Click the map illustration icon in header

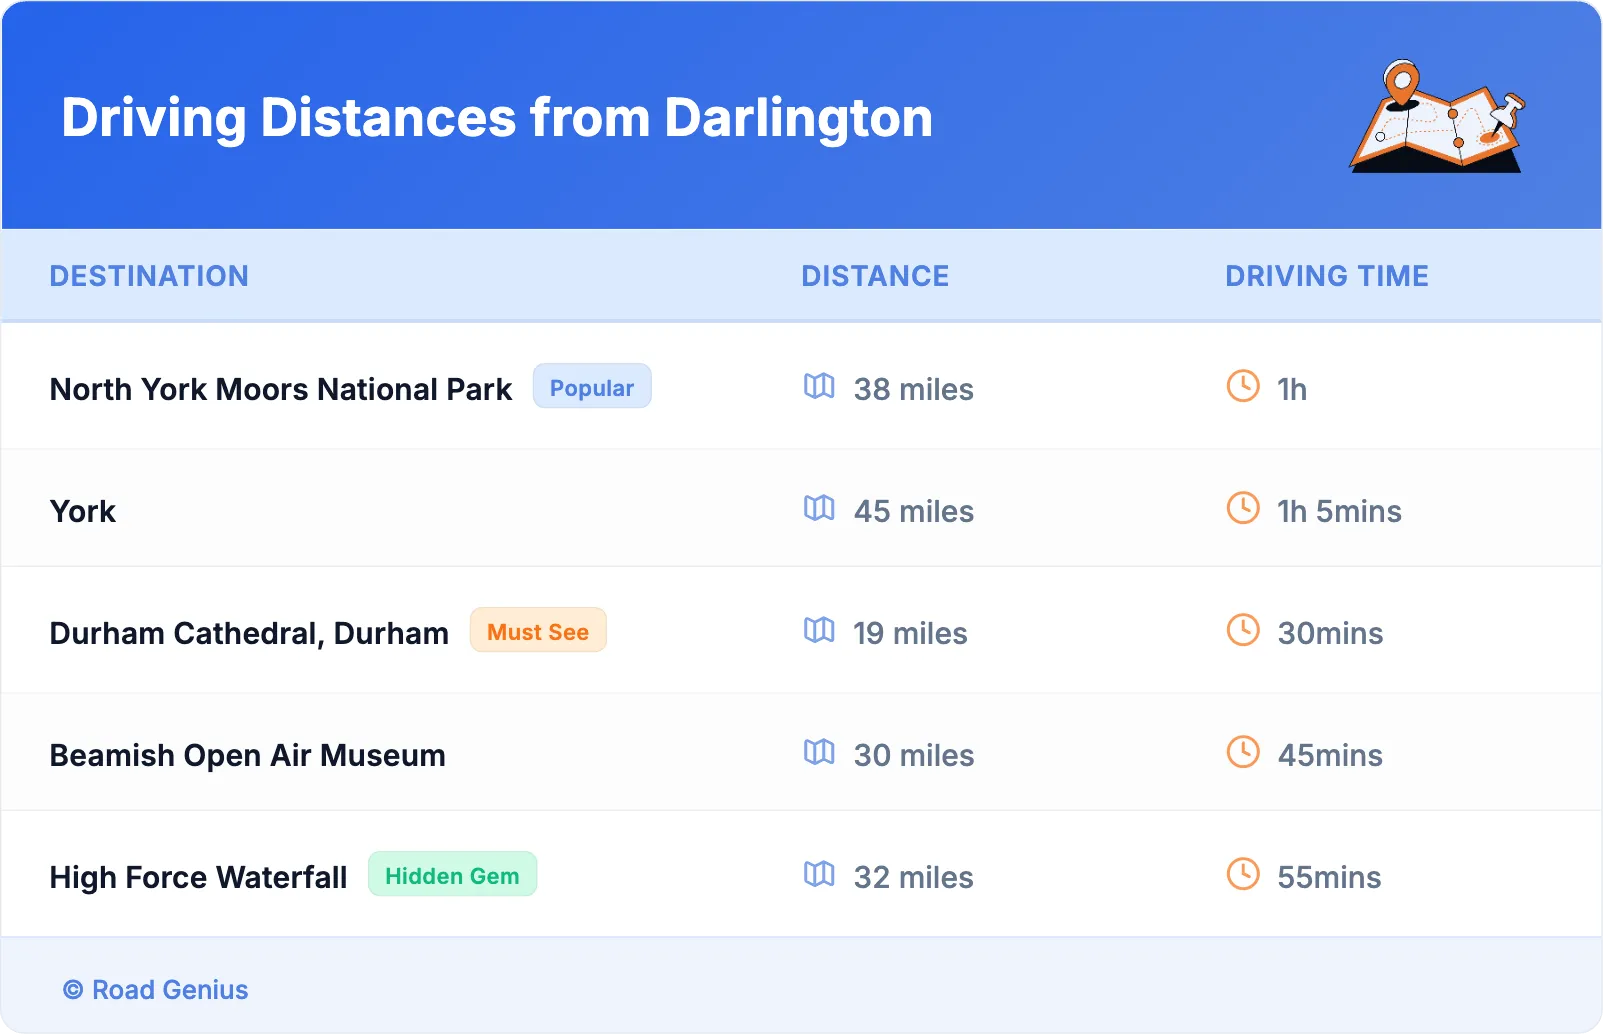click(x=1438, y=116)
